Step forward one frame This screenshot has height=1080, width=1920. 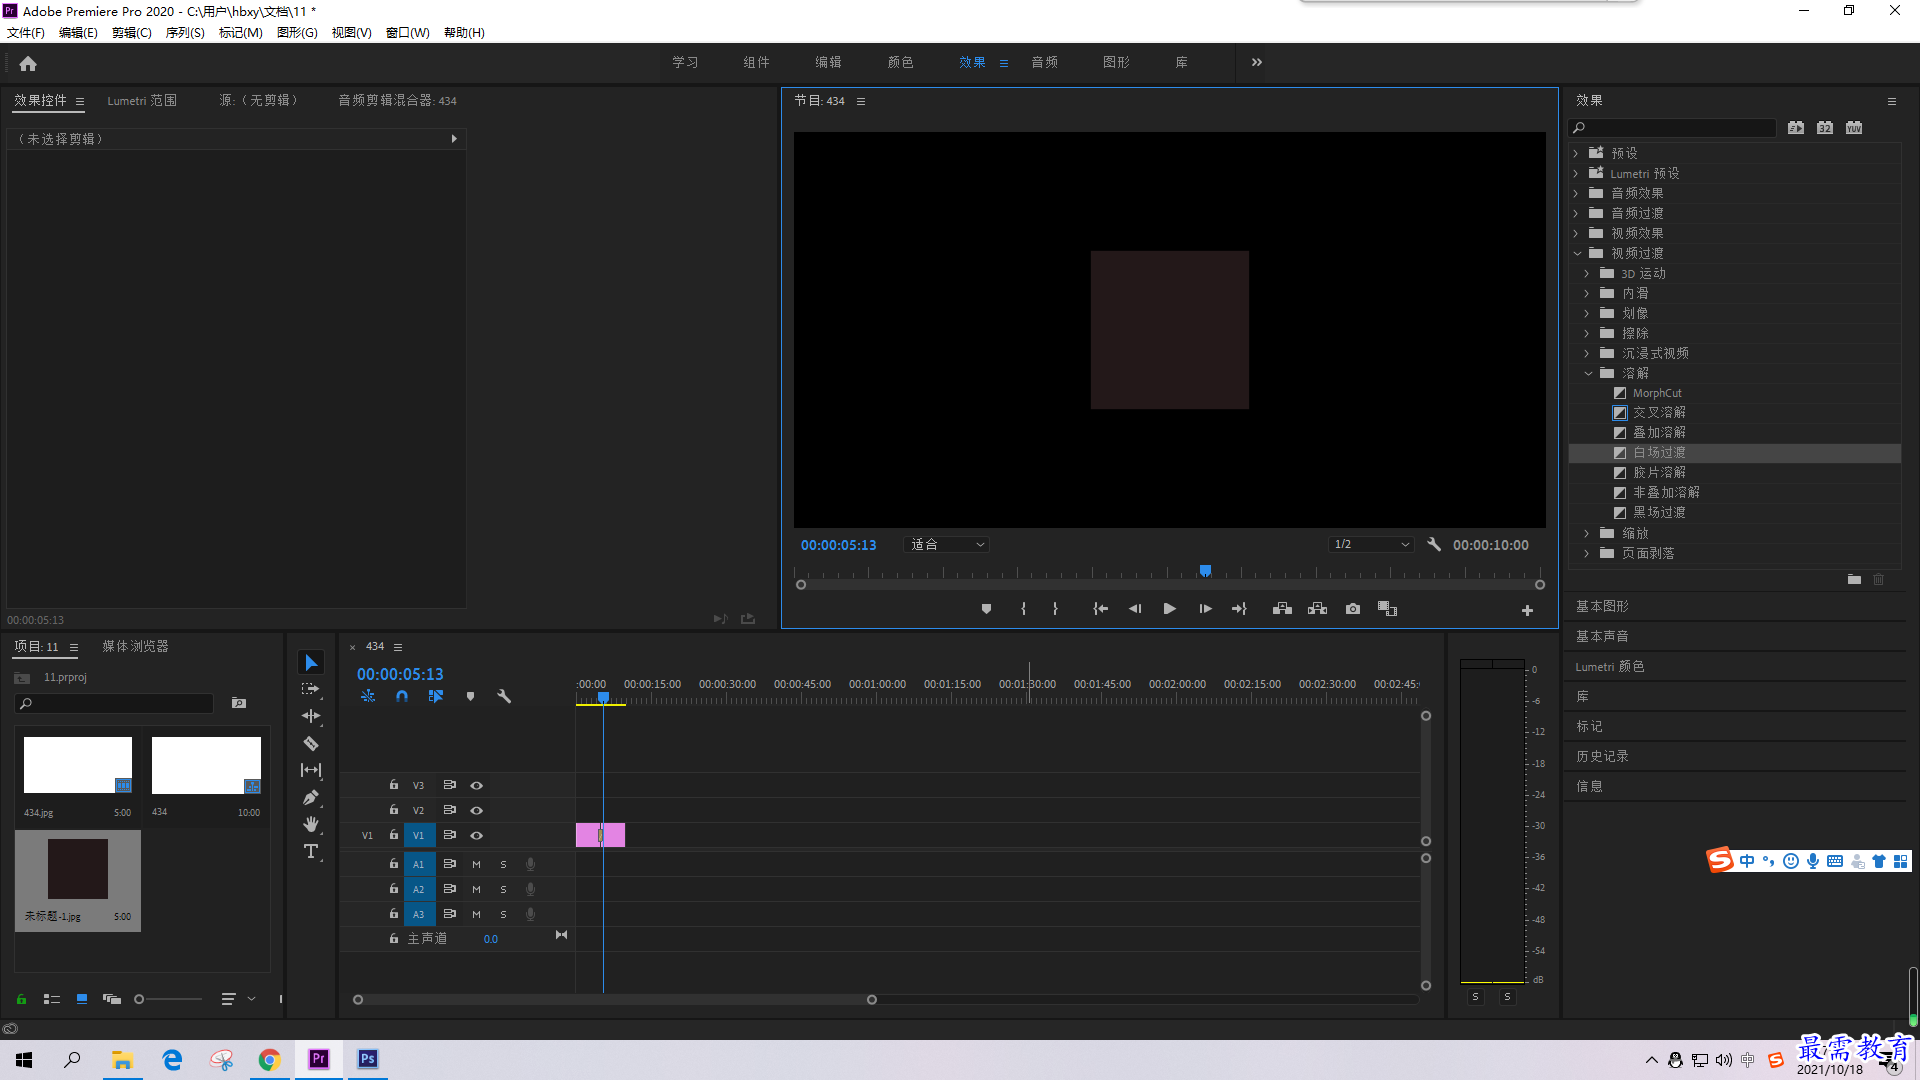coord(1206,609)
